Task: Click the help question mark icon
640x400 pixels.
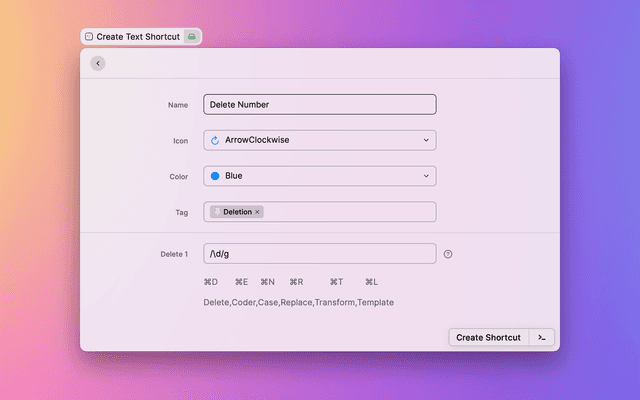Action: [448, 254]
